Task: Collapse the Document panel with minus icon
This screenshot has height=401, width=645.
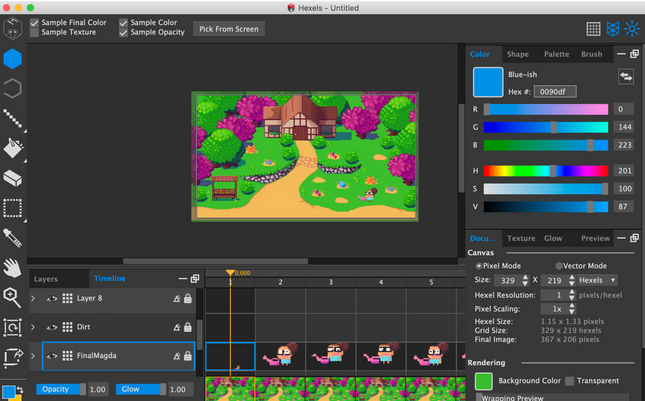Action: (621, 238)
